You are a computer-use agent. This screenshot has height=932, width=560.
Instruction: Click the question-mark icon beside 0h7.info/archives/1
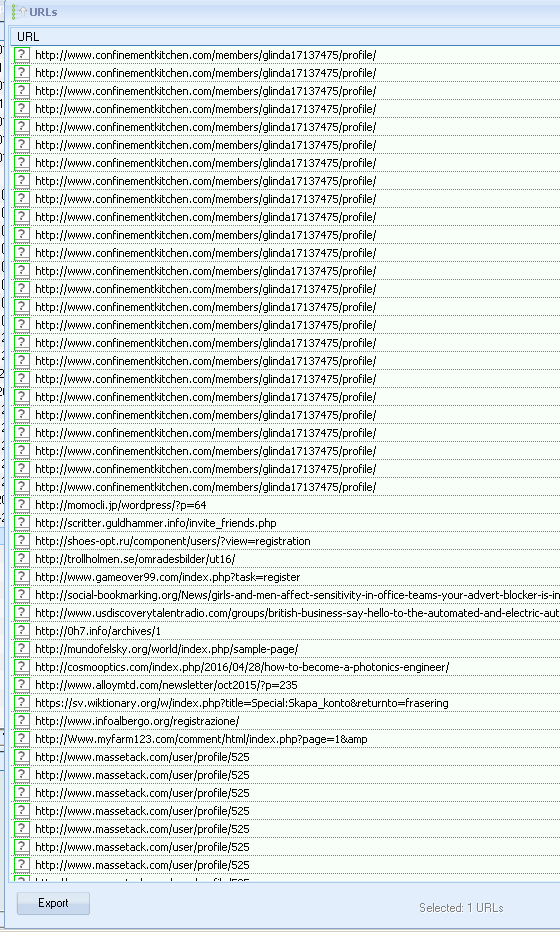click(x=22, y=631)
